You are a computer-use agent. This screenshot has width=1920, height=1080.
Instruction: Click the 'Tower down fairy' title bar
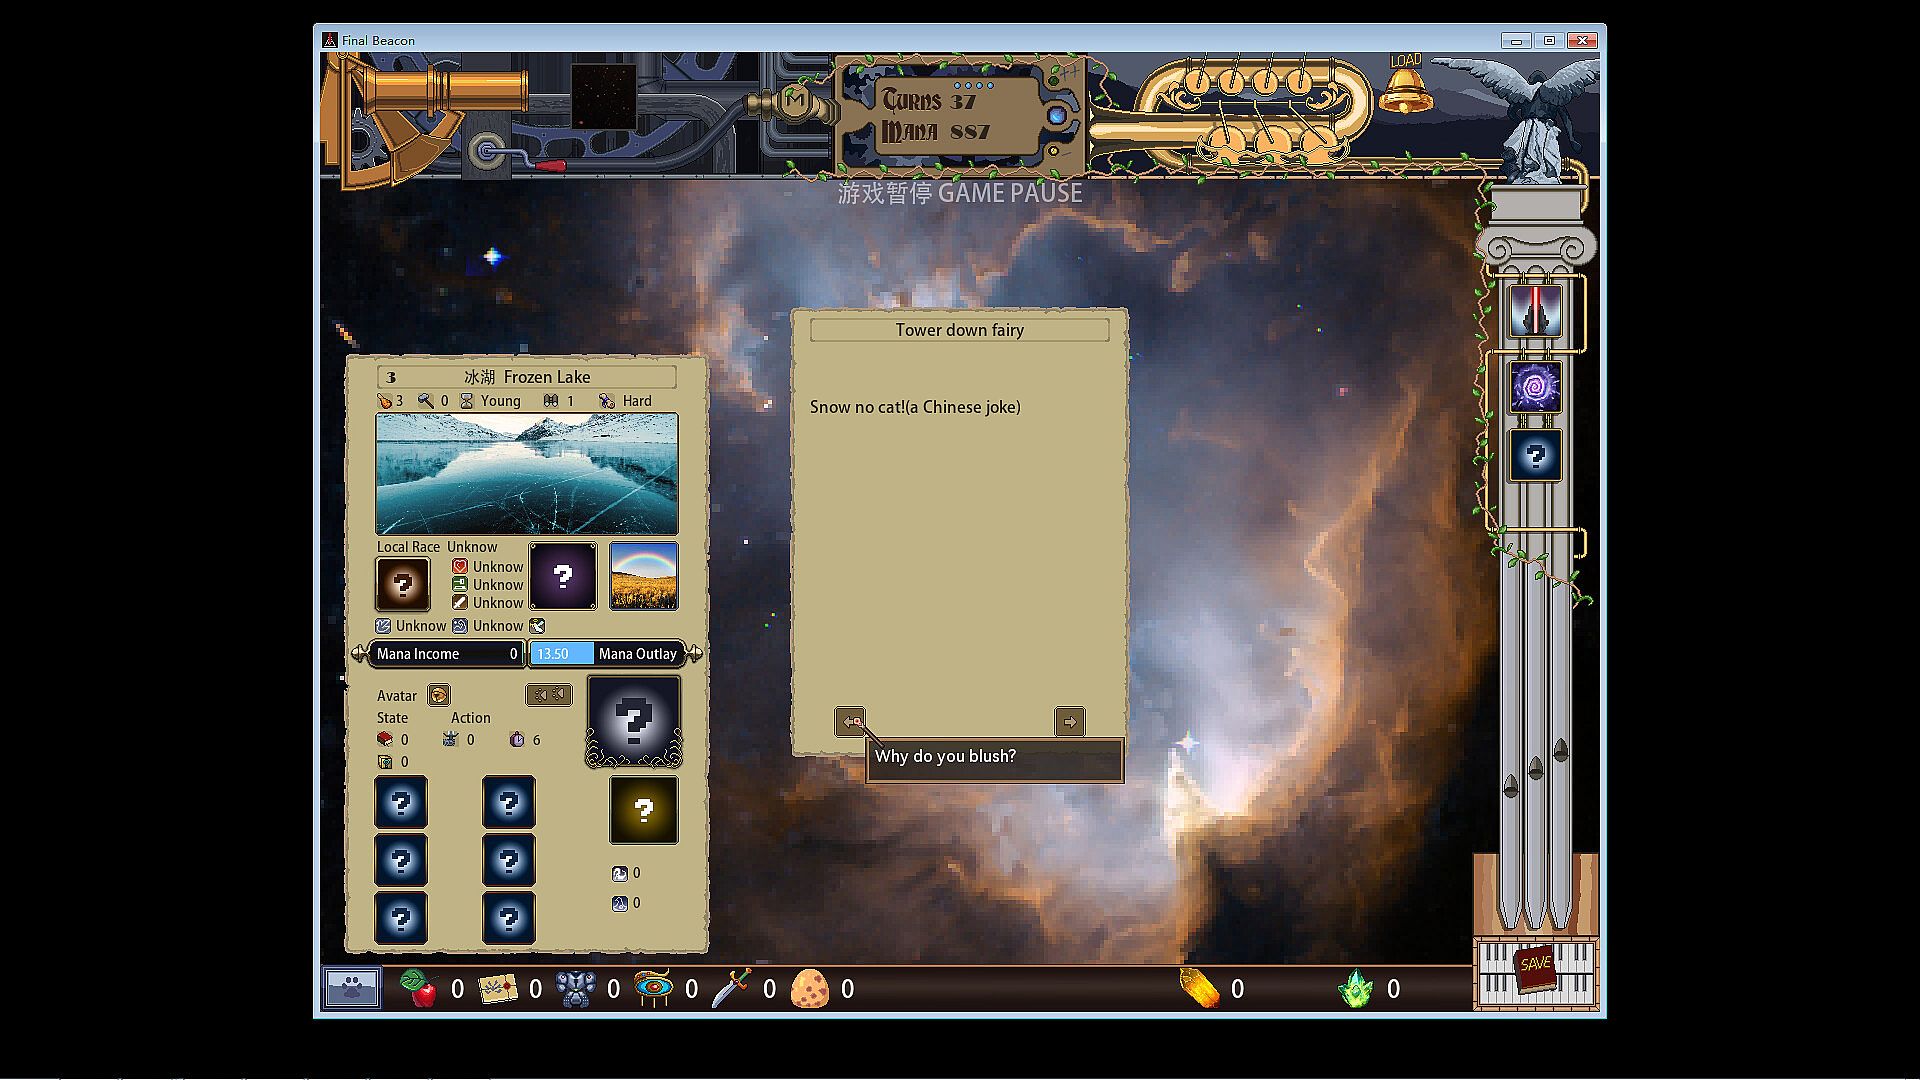[959, 330]
